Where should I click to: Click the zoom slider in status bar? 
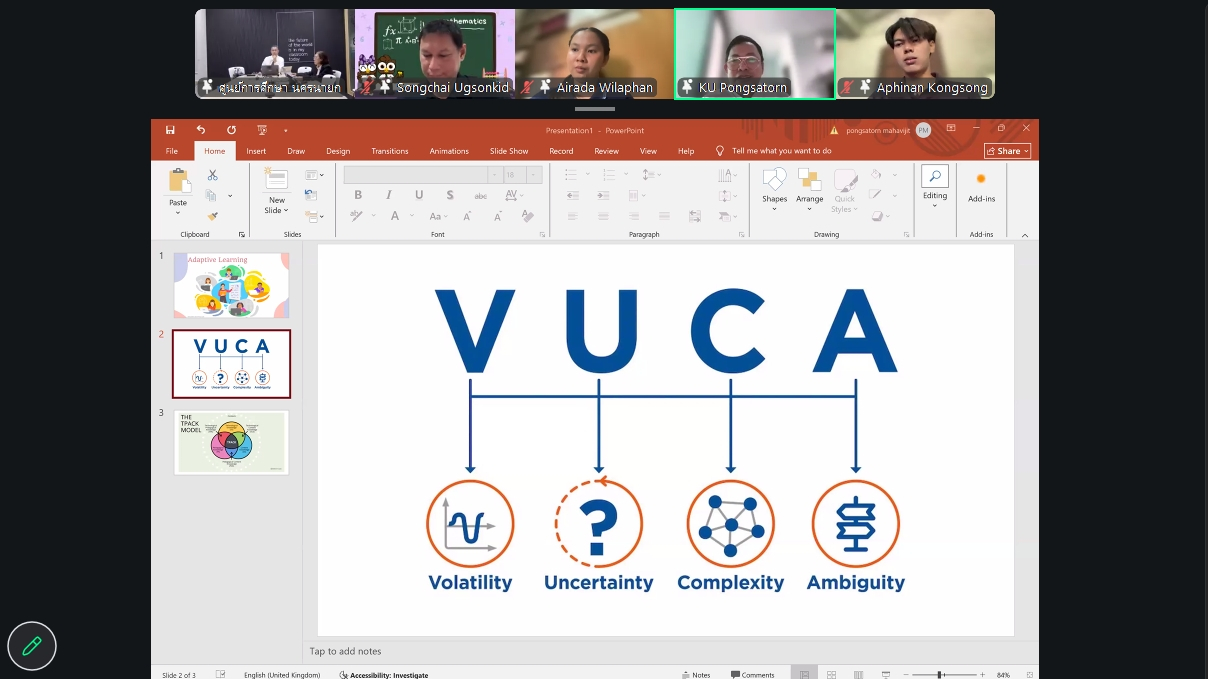(940, 675)
